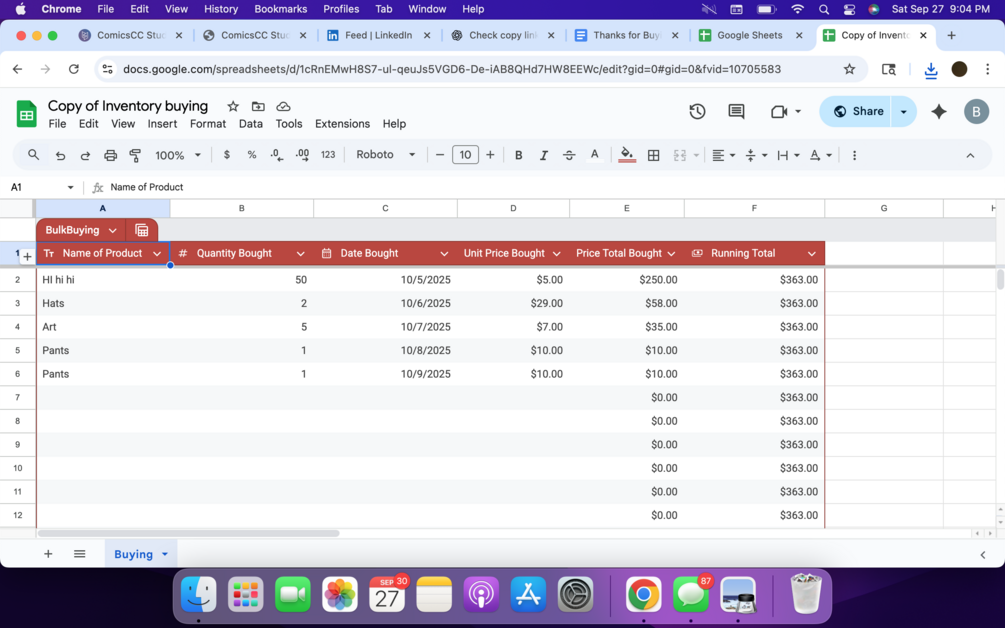Open Running Total column dropdown
The image size is (1005, 628).
click(x=811, y=254)
